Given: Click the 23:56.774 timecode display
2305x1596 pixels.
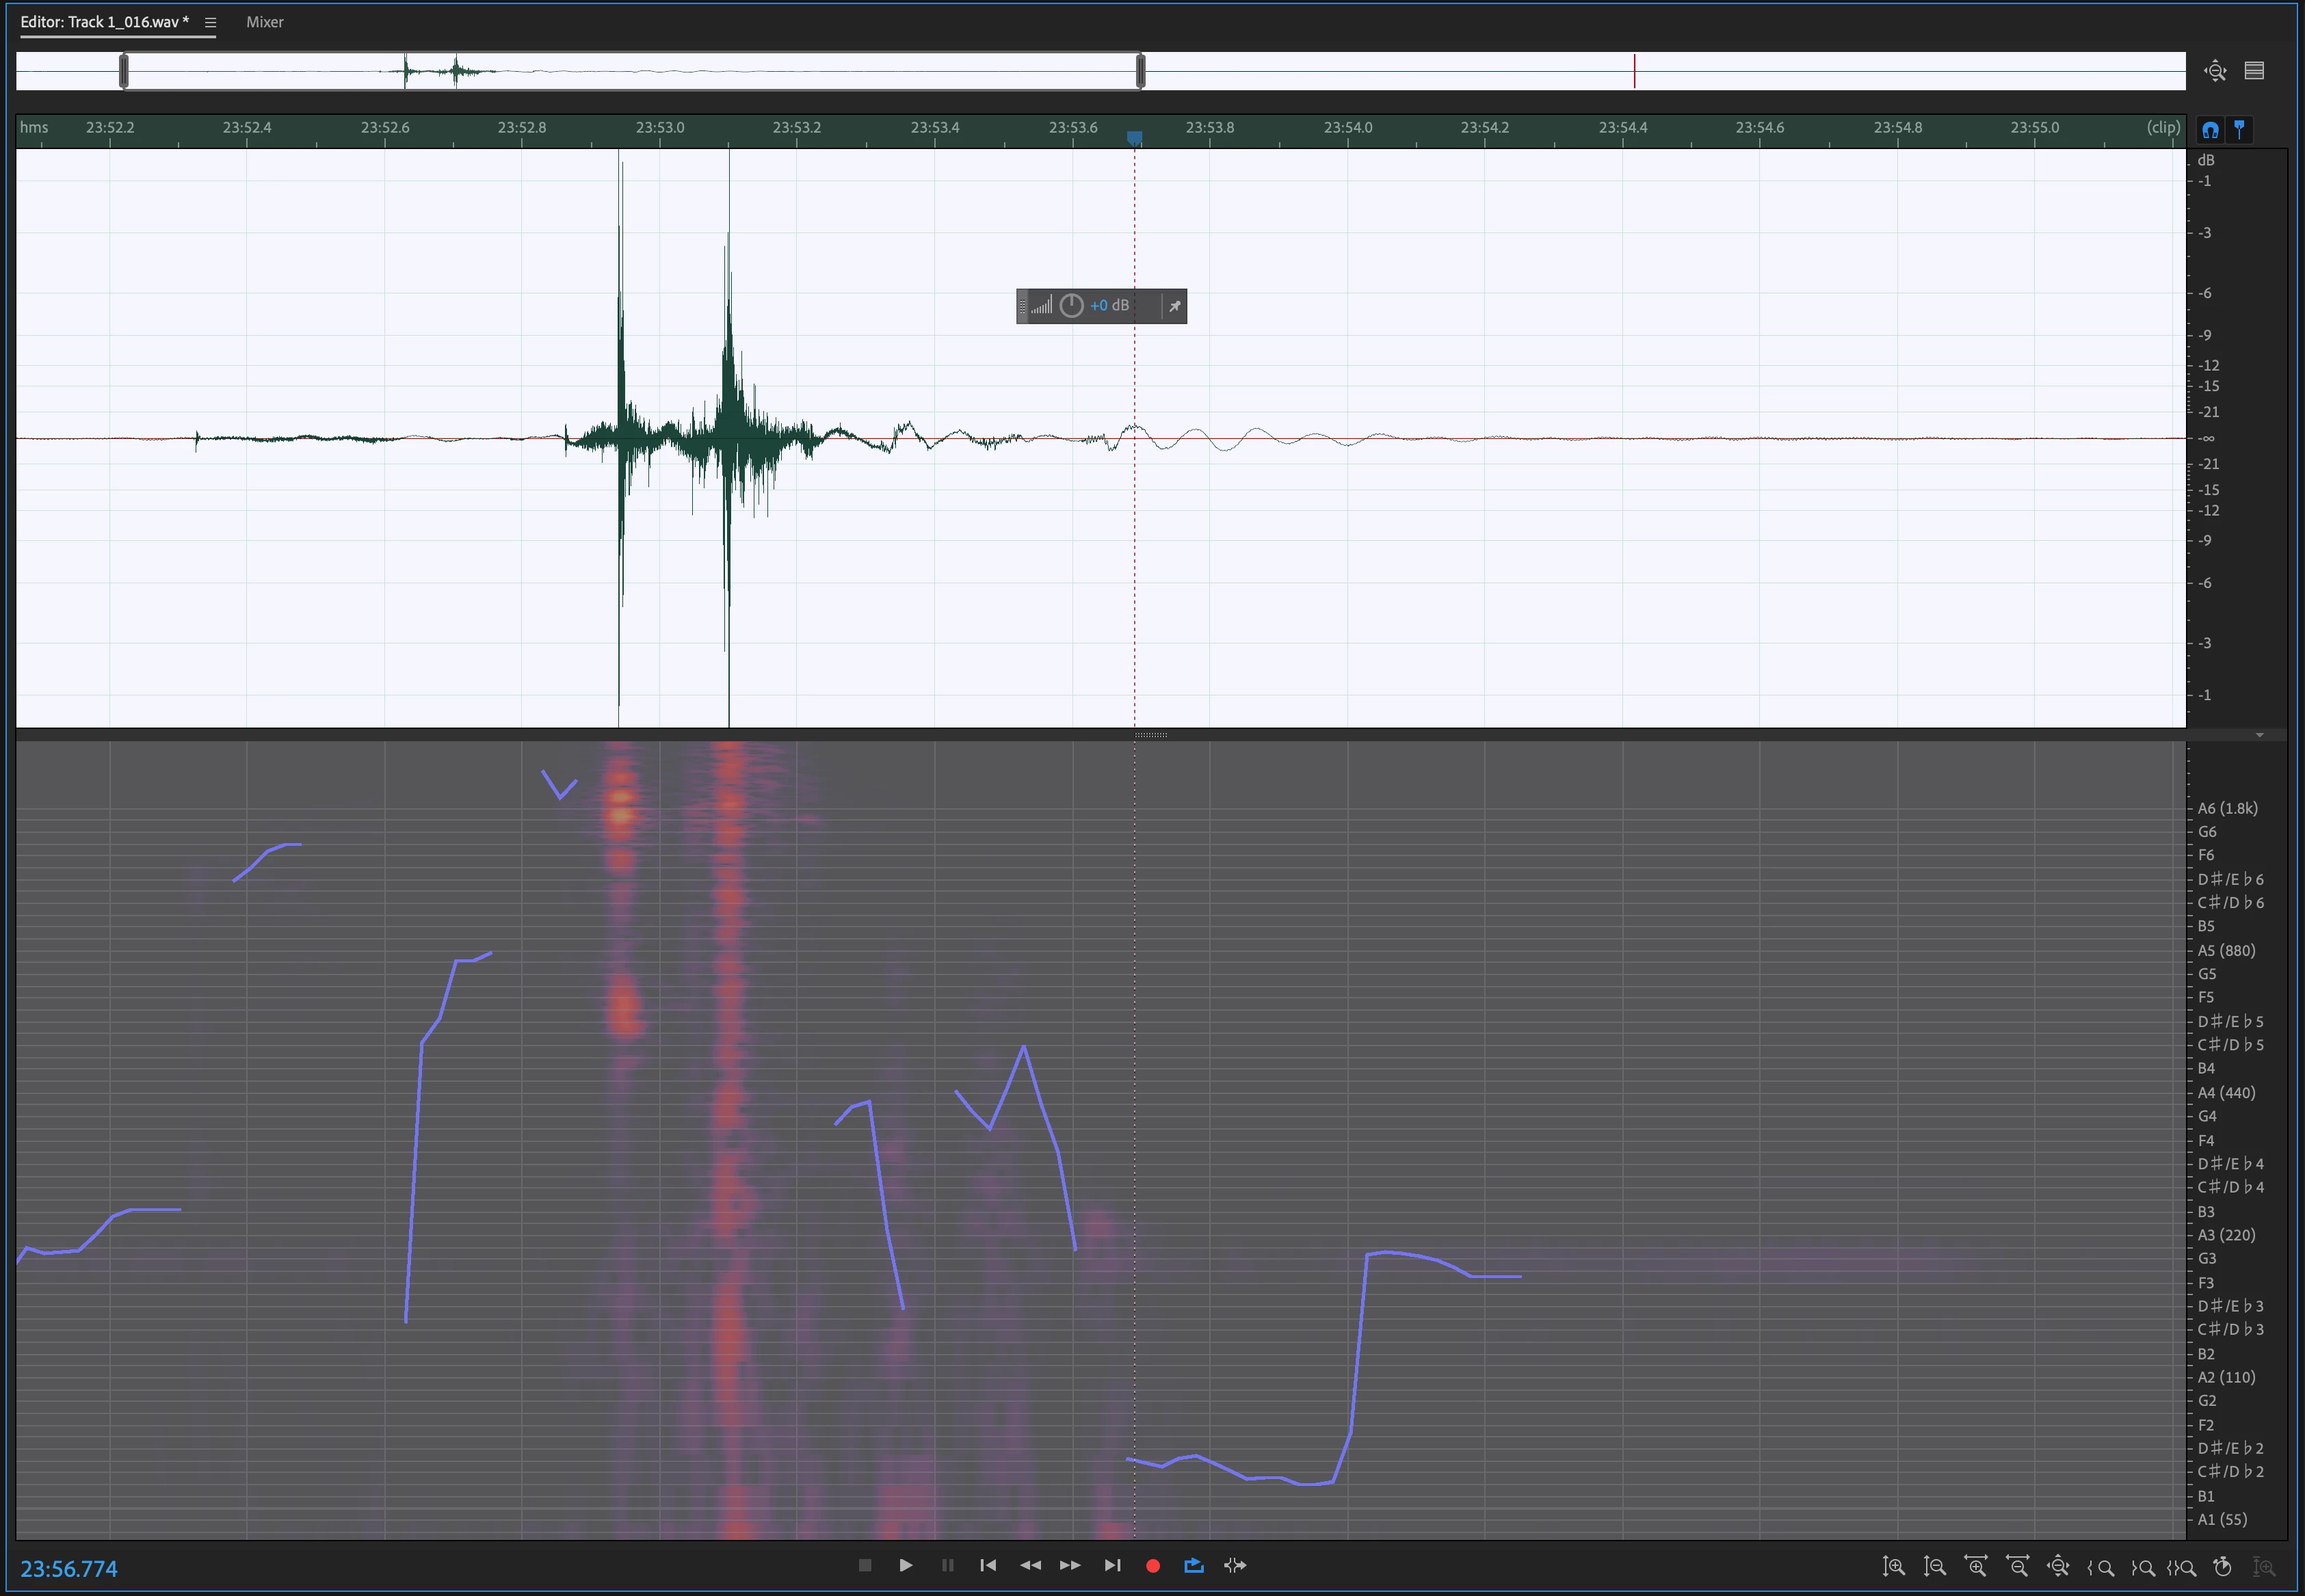Looking at the screenshot, I should tap(69, 1568).
